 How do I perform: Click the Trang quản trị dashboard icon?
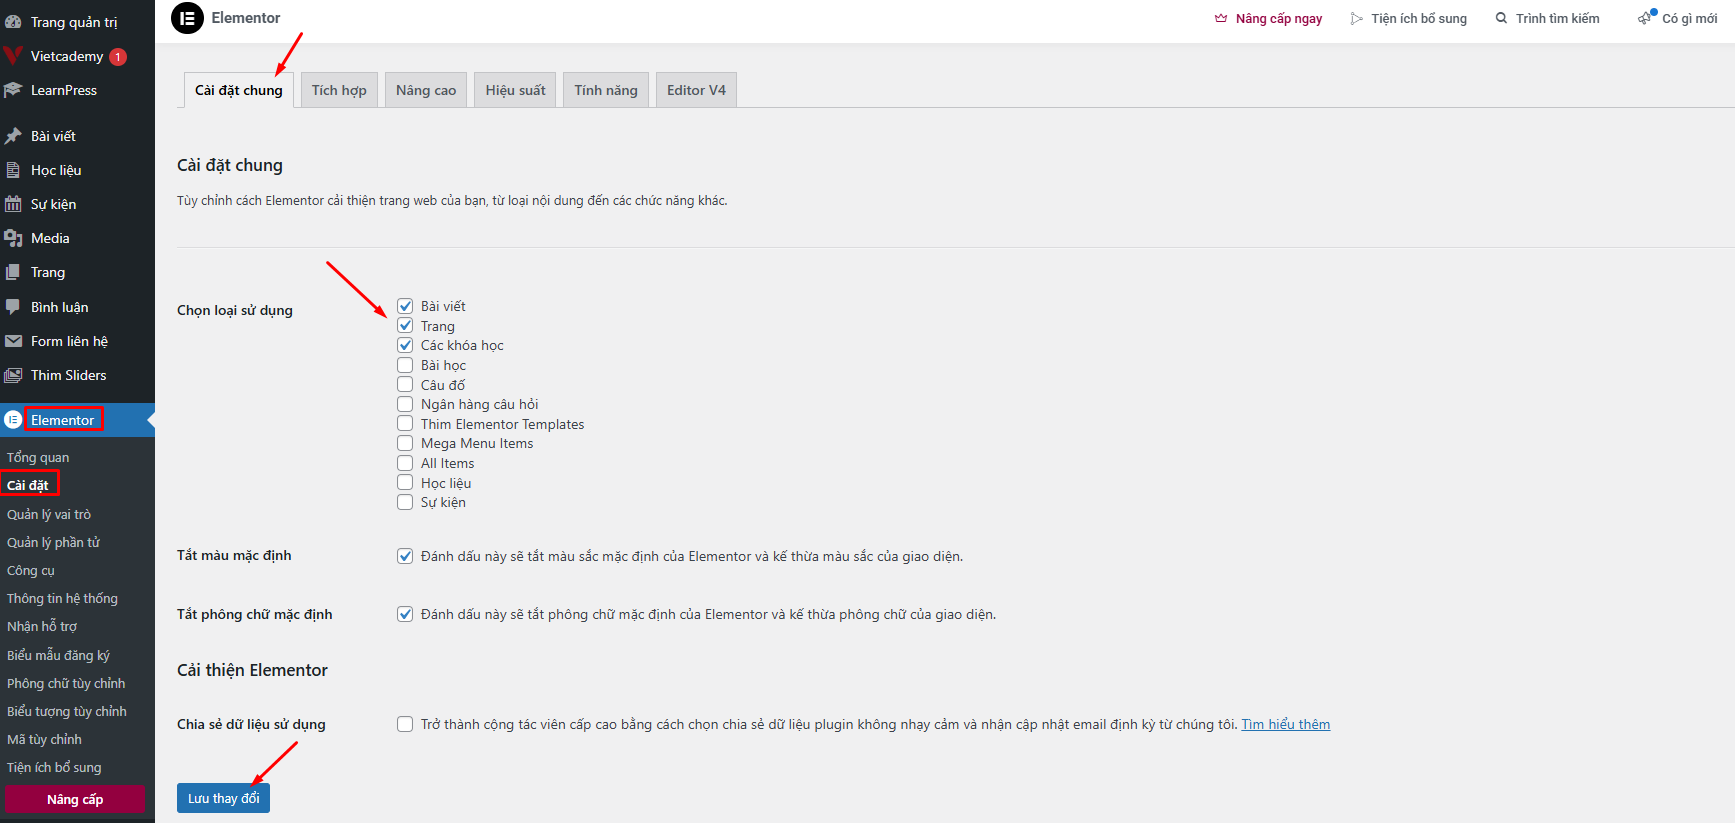(13, 22)
